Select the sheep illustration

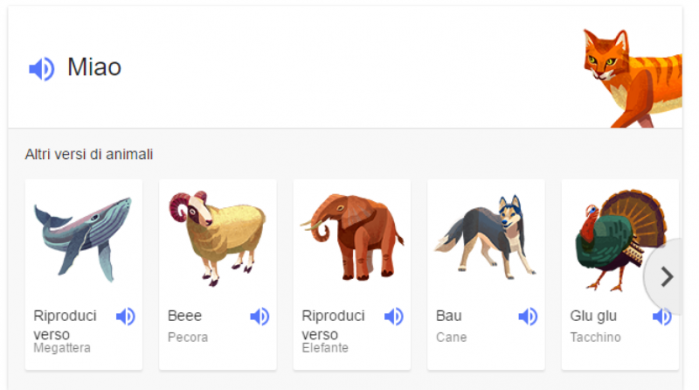(x=217, y=238)
